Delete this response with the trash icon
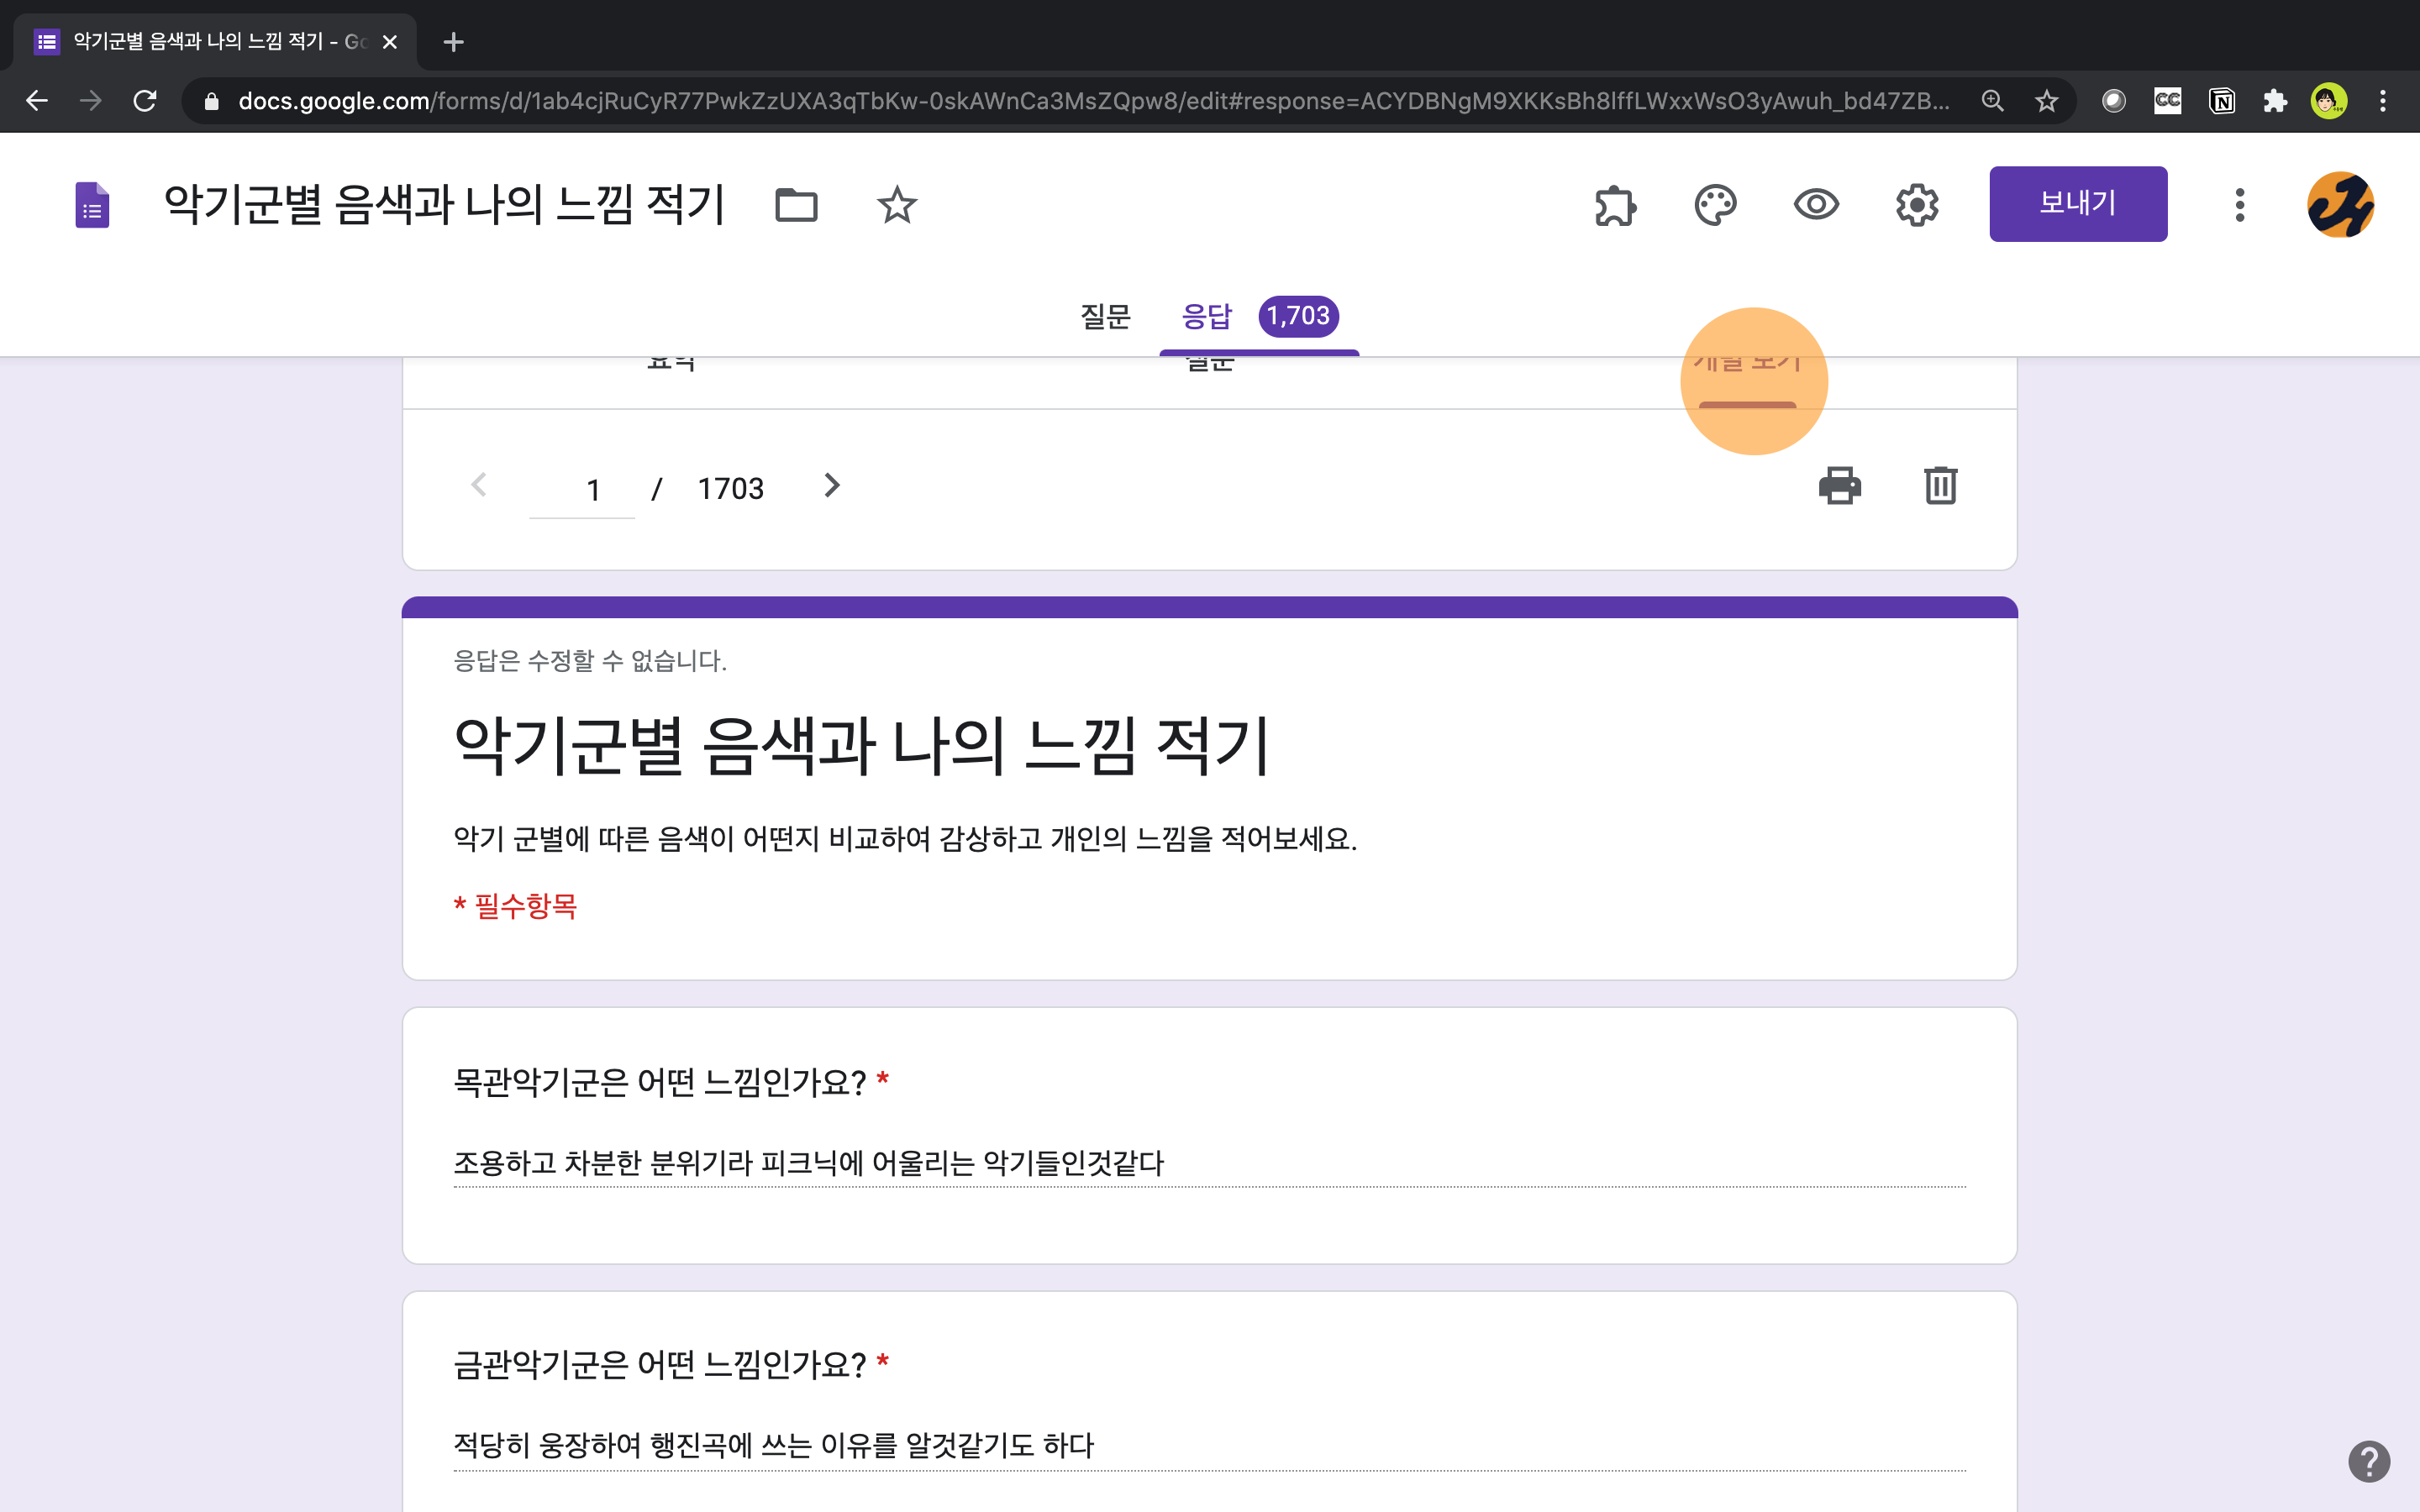This screenshot has height=1512, width=2420. click(x=1940, y=486)
